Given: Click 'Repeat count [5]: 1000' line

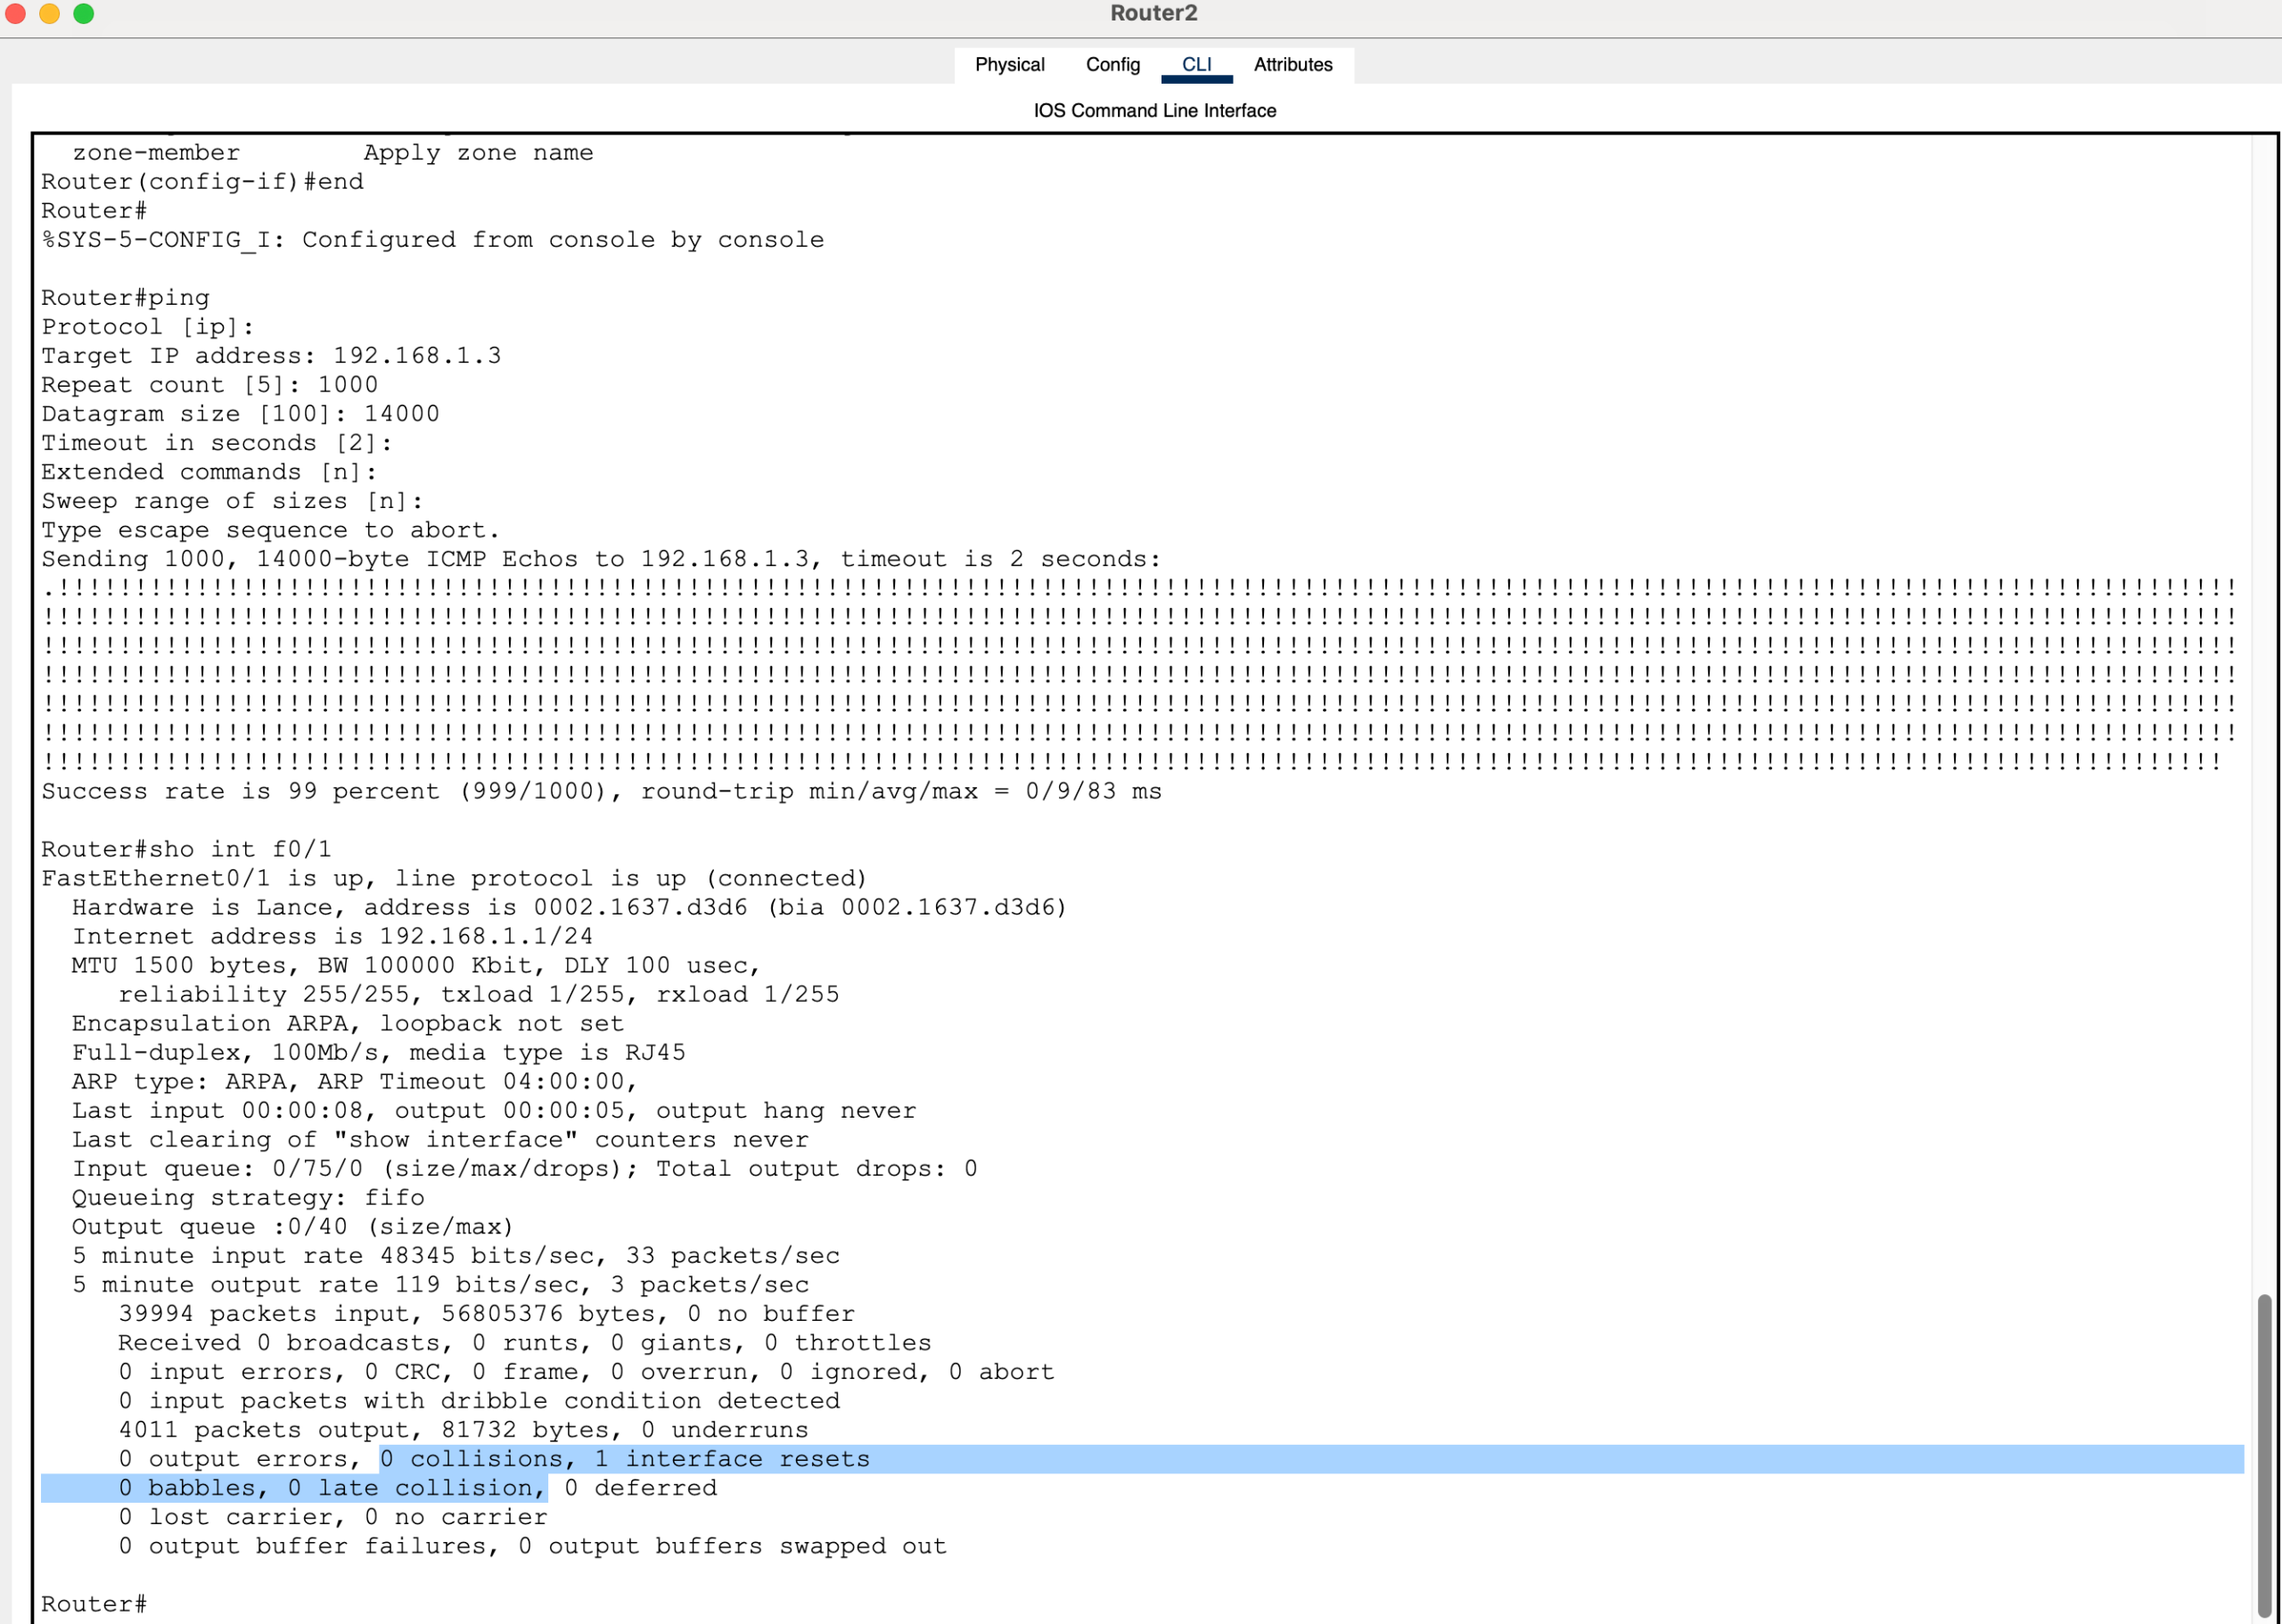Looking at the screenshot, I should pyautogui.click(x=210, y=385).
